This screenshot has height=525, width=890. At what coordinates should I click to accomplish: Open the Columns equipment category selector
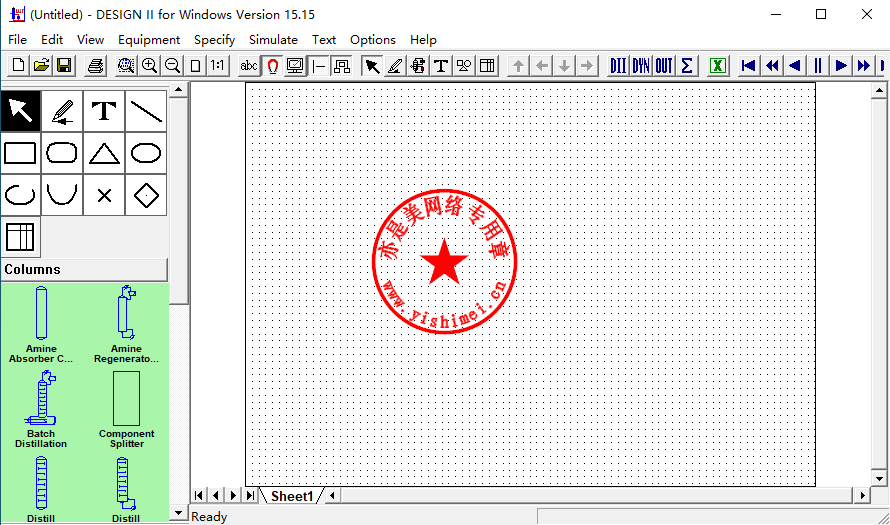[84, 270]
